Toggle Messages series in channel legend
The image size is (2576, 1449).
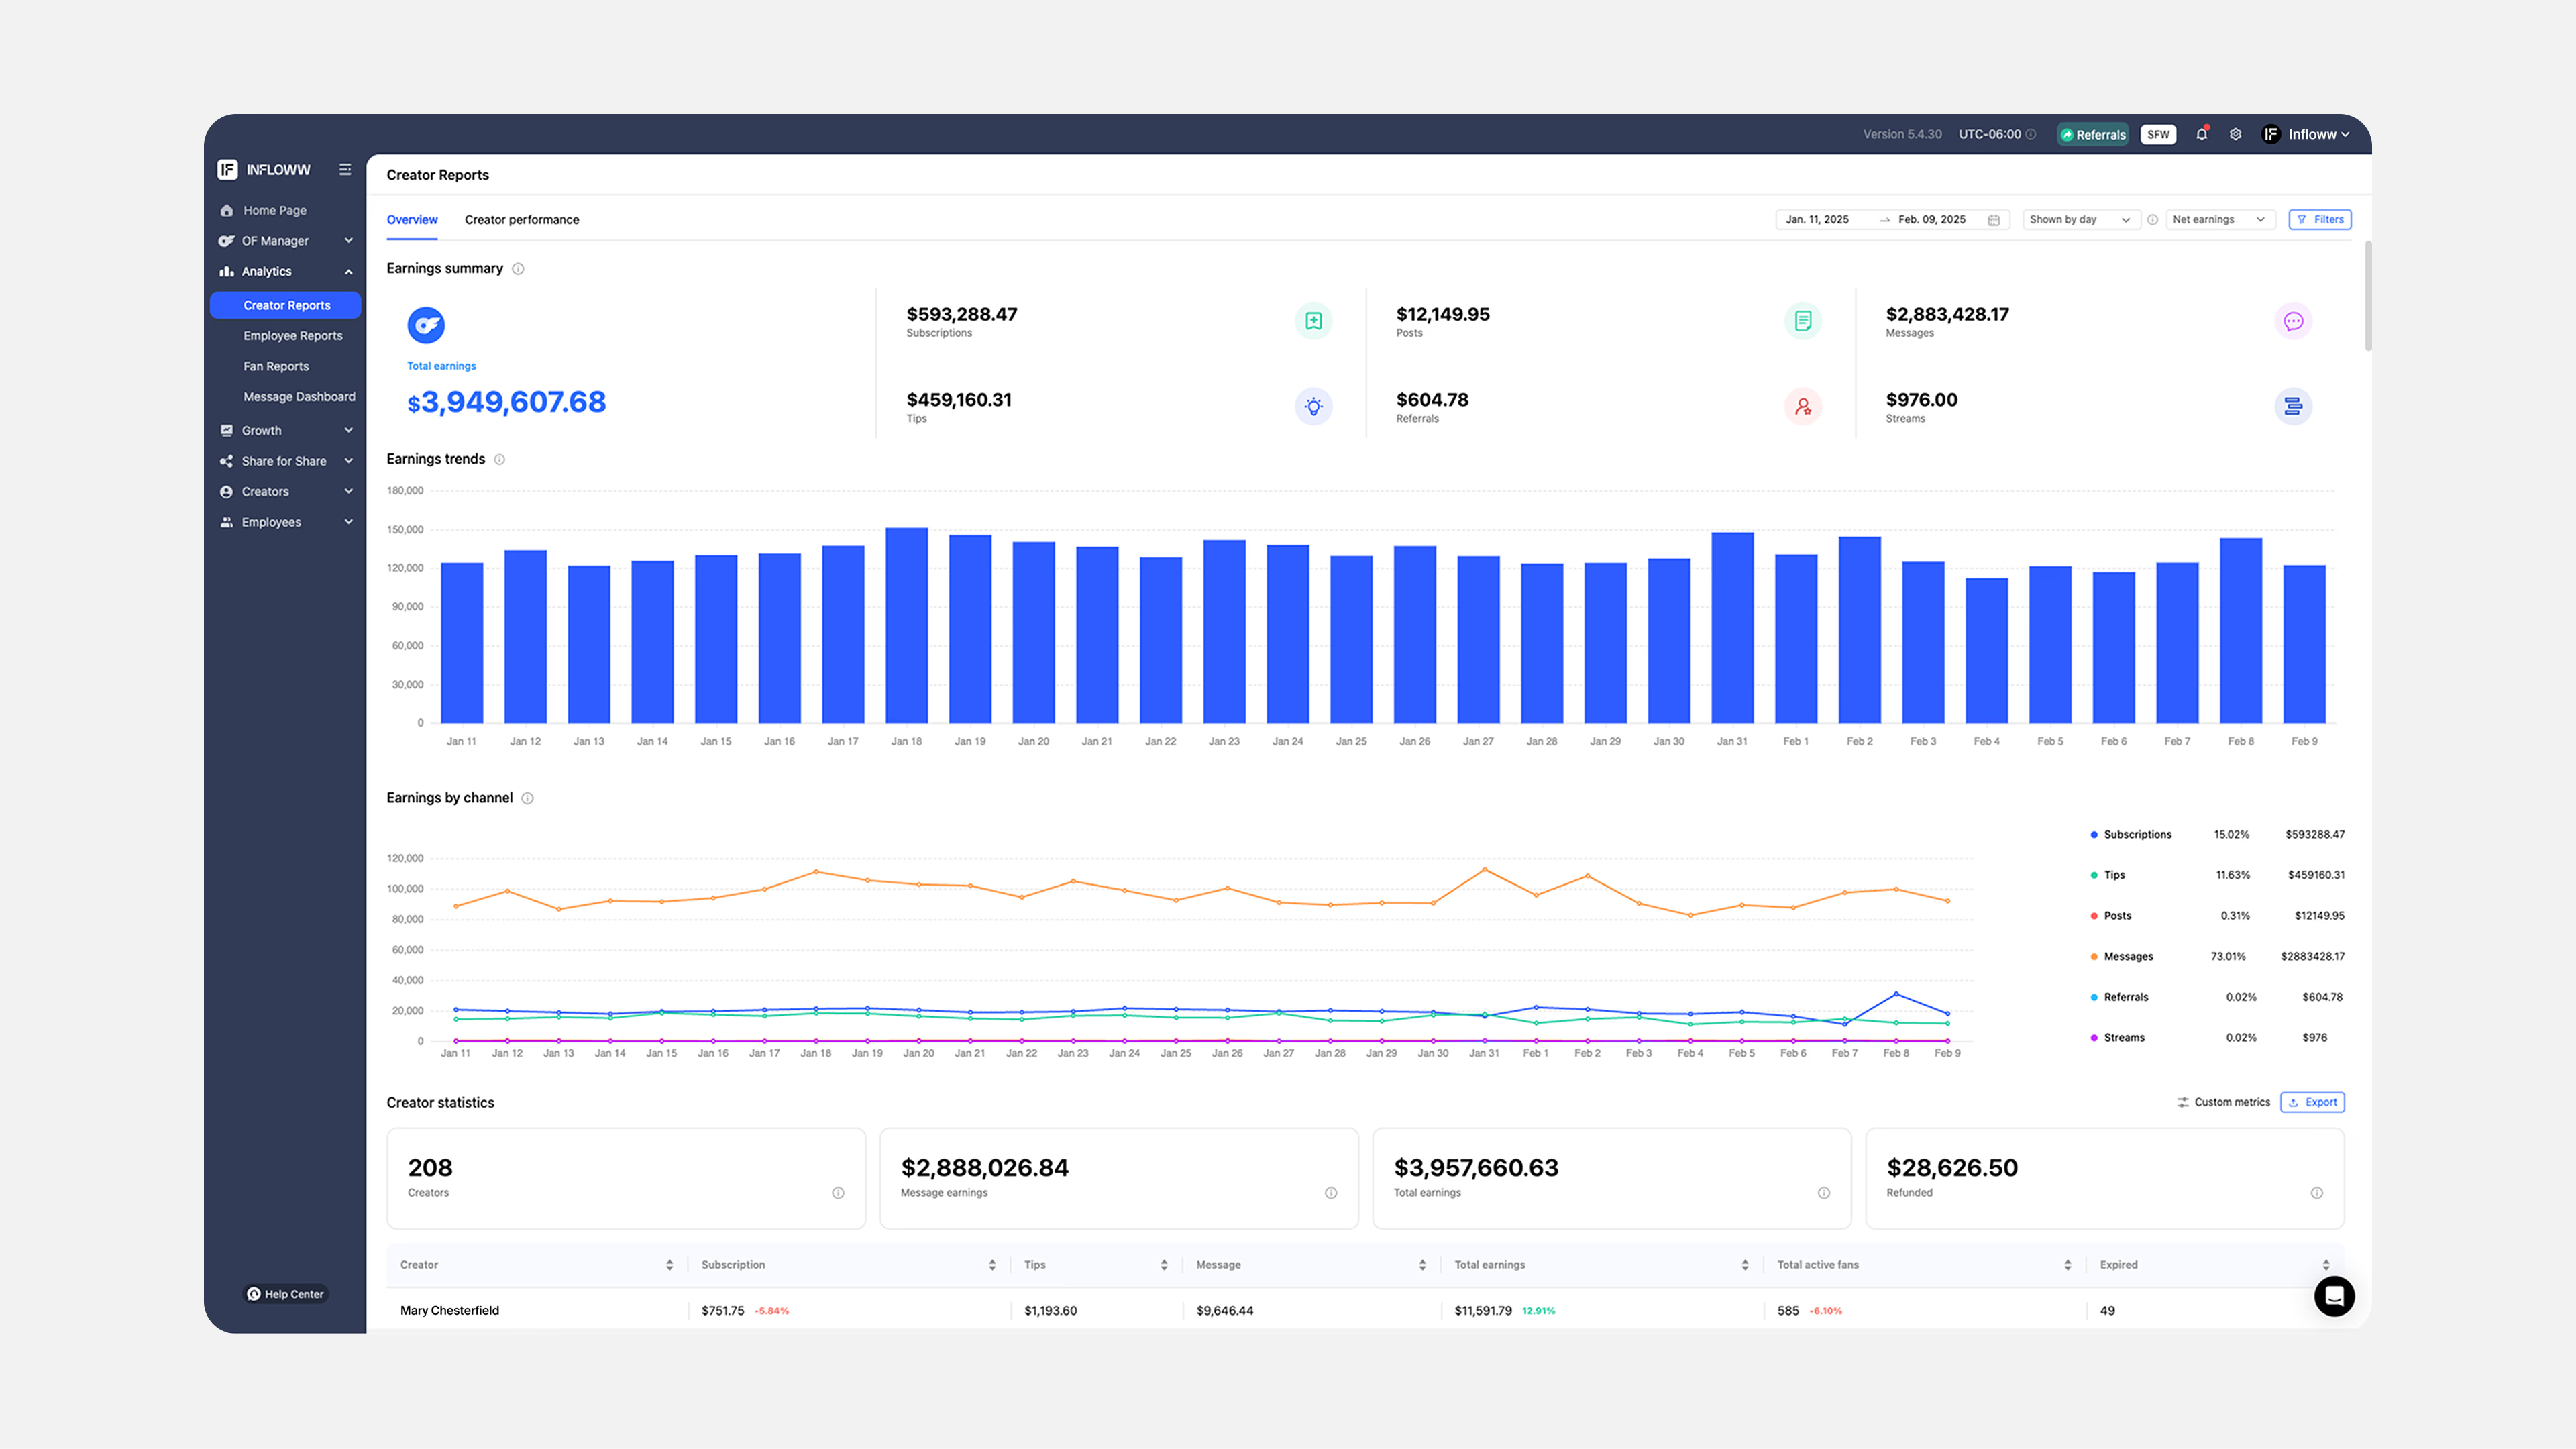(2127, 956)
